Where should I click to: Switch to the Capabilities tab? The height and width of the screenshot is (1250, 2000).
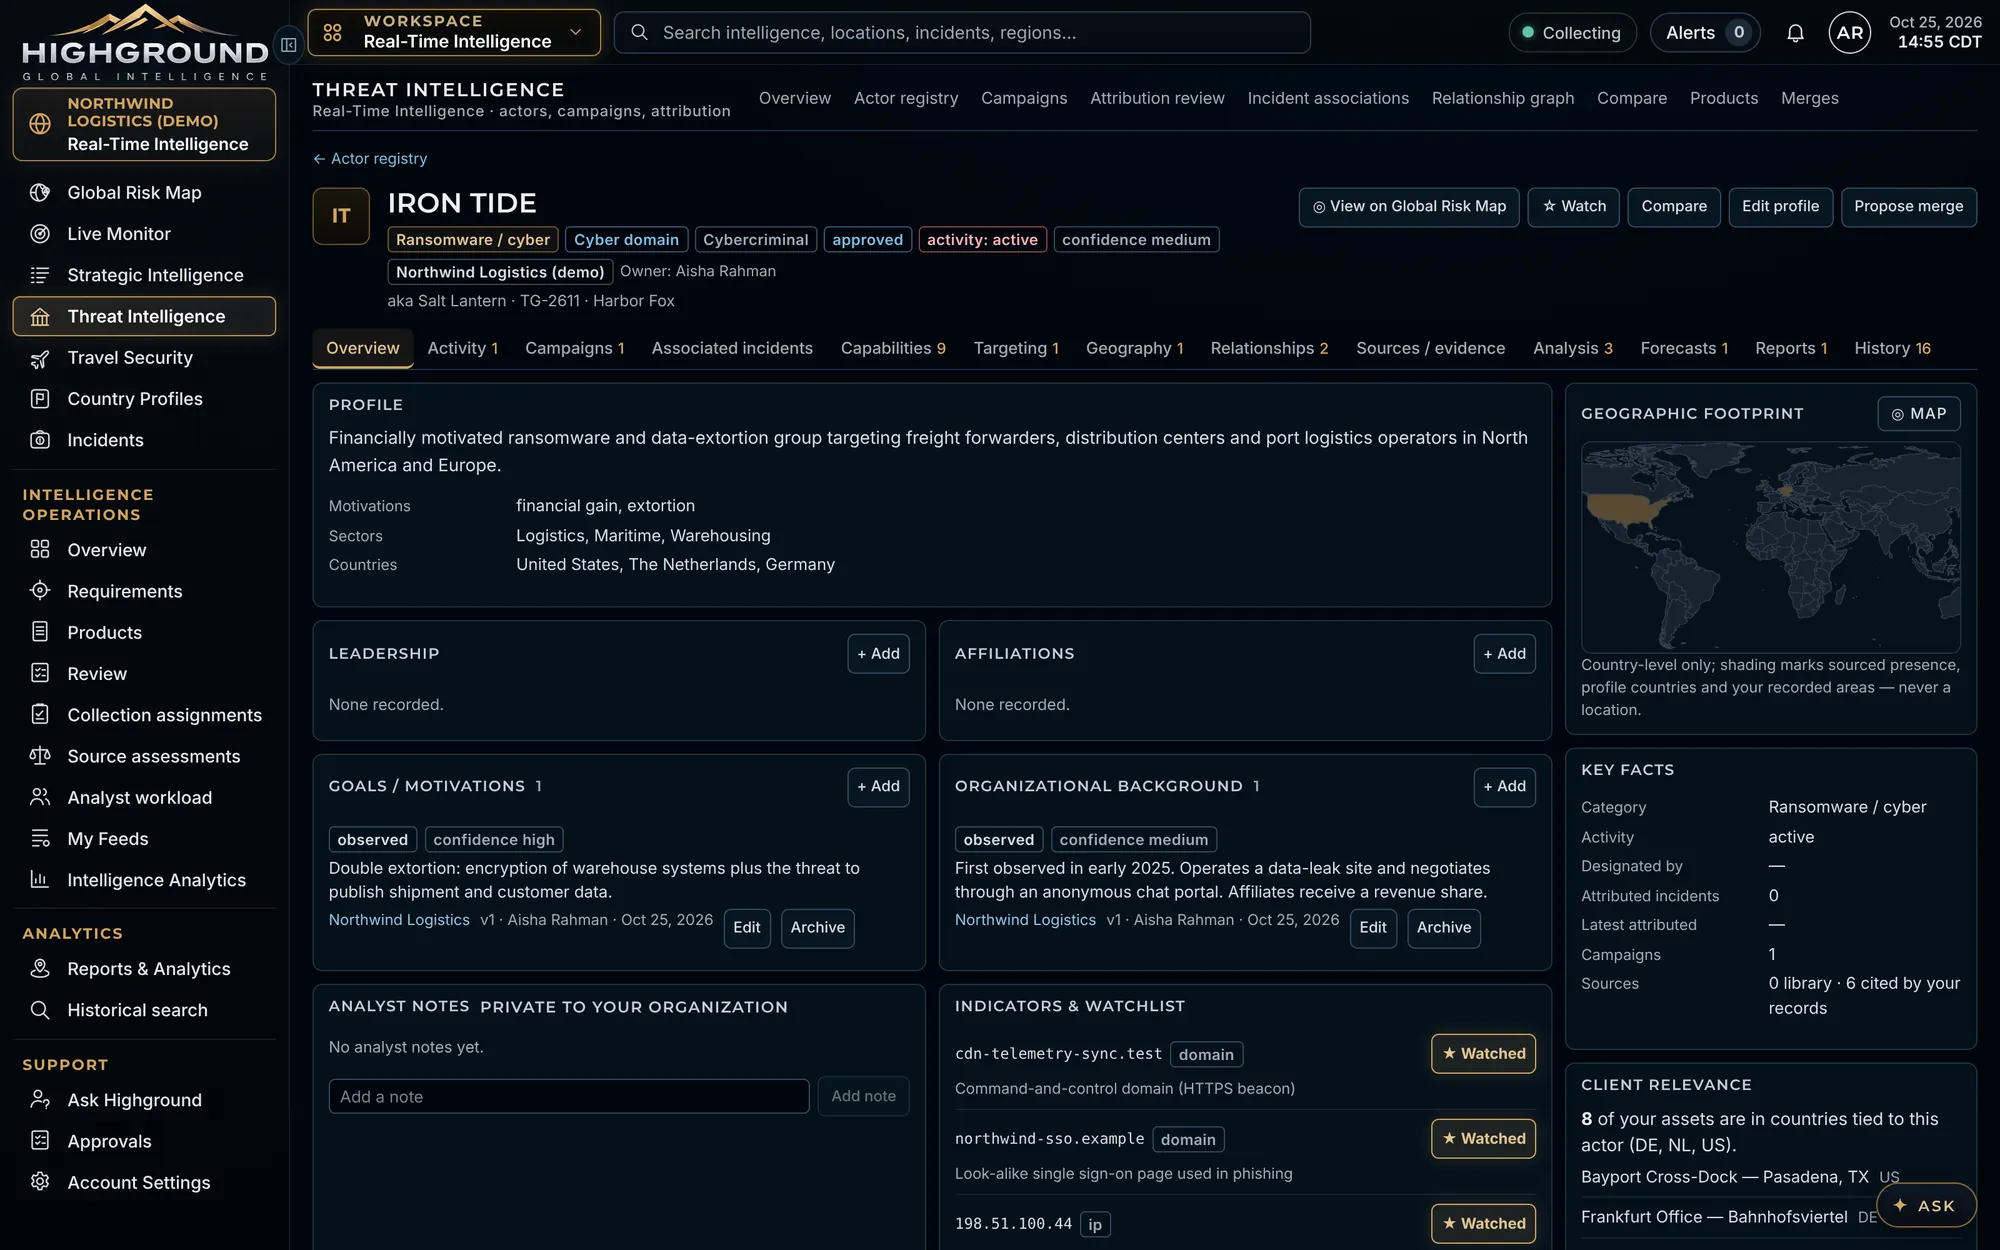click(x=893, y=348)
